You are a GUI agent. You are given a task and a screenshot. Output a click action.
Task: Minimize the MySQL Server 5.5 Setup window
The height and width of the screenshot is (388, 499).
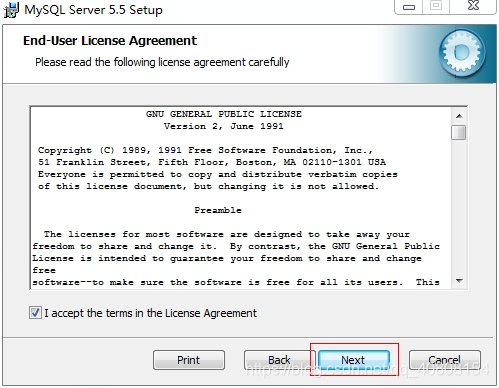(x=409, y=7)
